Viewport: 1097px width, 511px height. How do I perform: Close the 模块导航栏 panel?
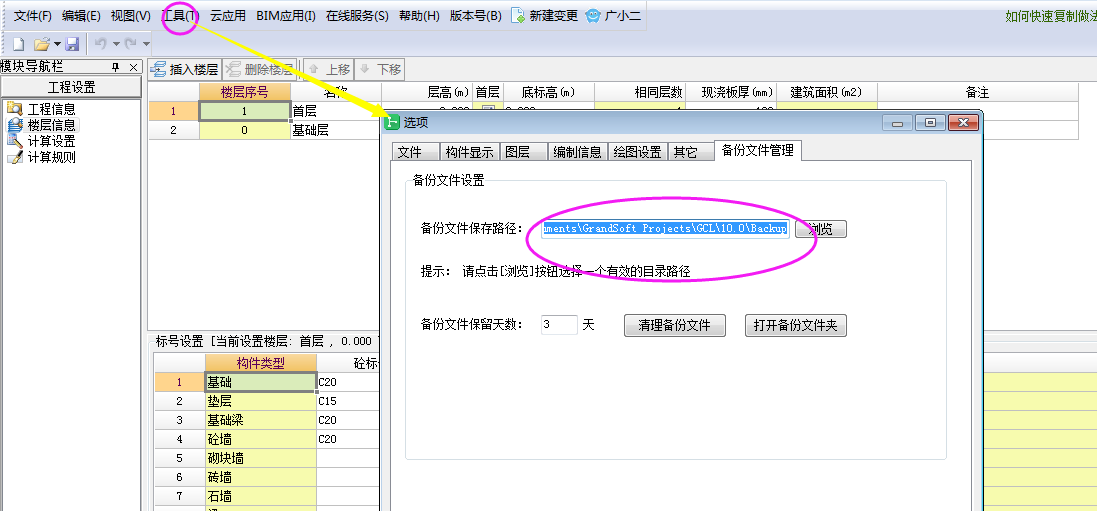[x=133, y=67]
